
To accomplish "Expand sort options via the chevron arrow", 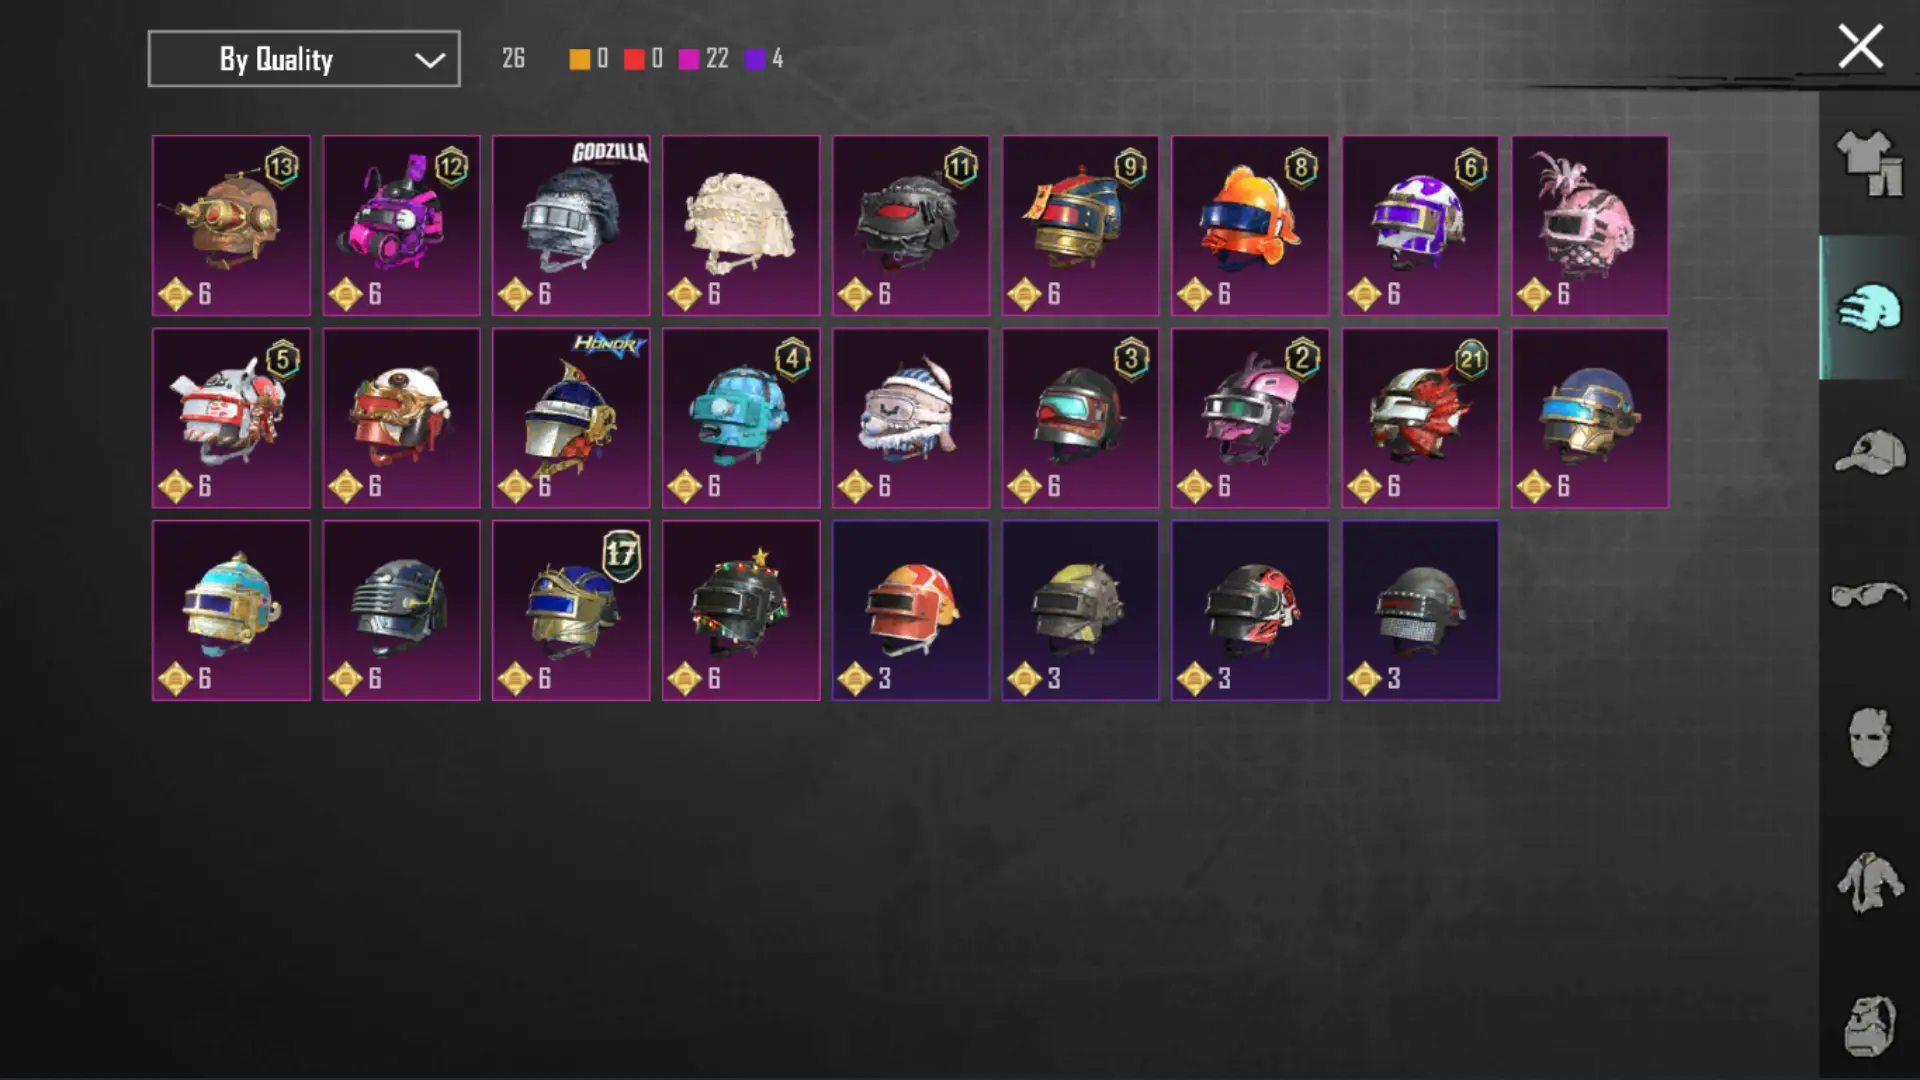I will tap(430, 60).
